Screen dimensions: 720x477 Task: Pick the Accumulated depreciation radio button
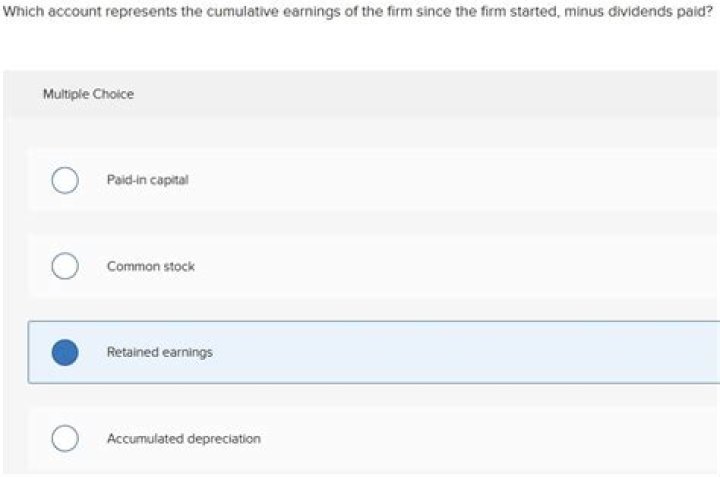[x=65, y=439]
